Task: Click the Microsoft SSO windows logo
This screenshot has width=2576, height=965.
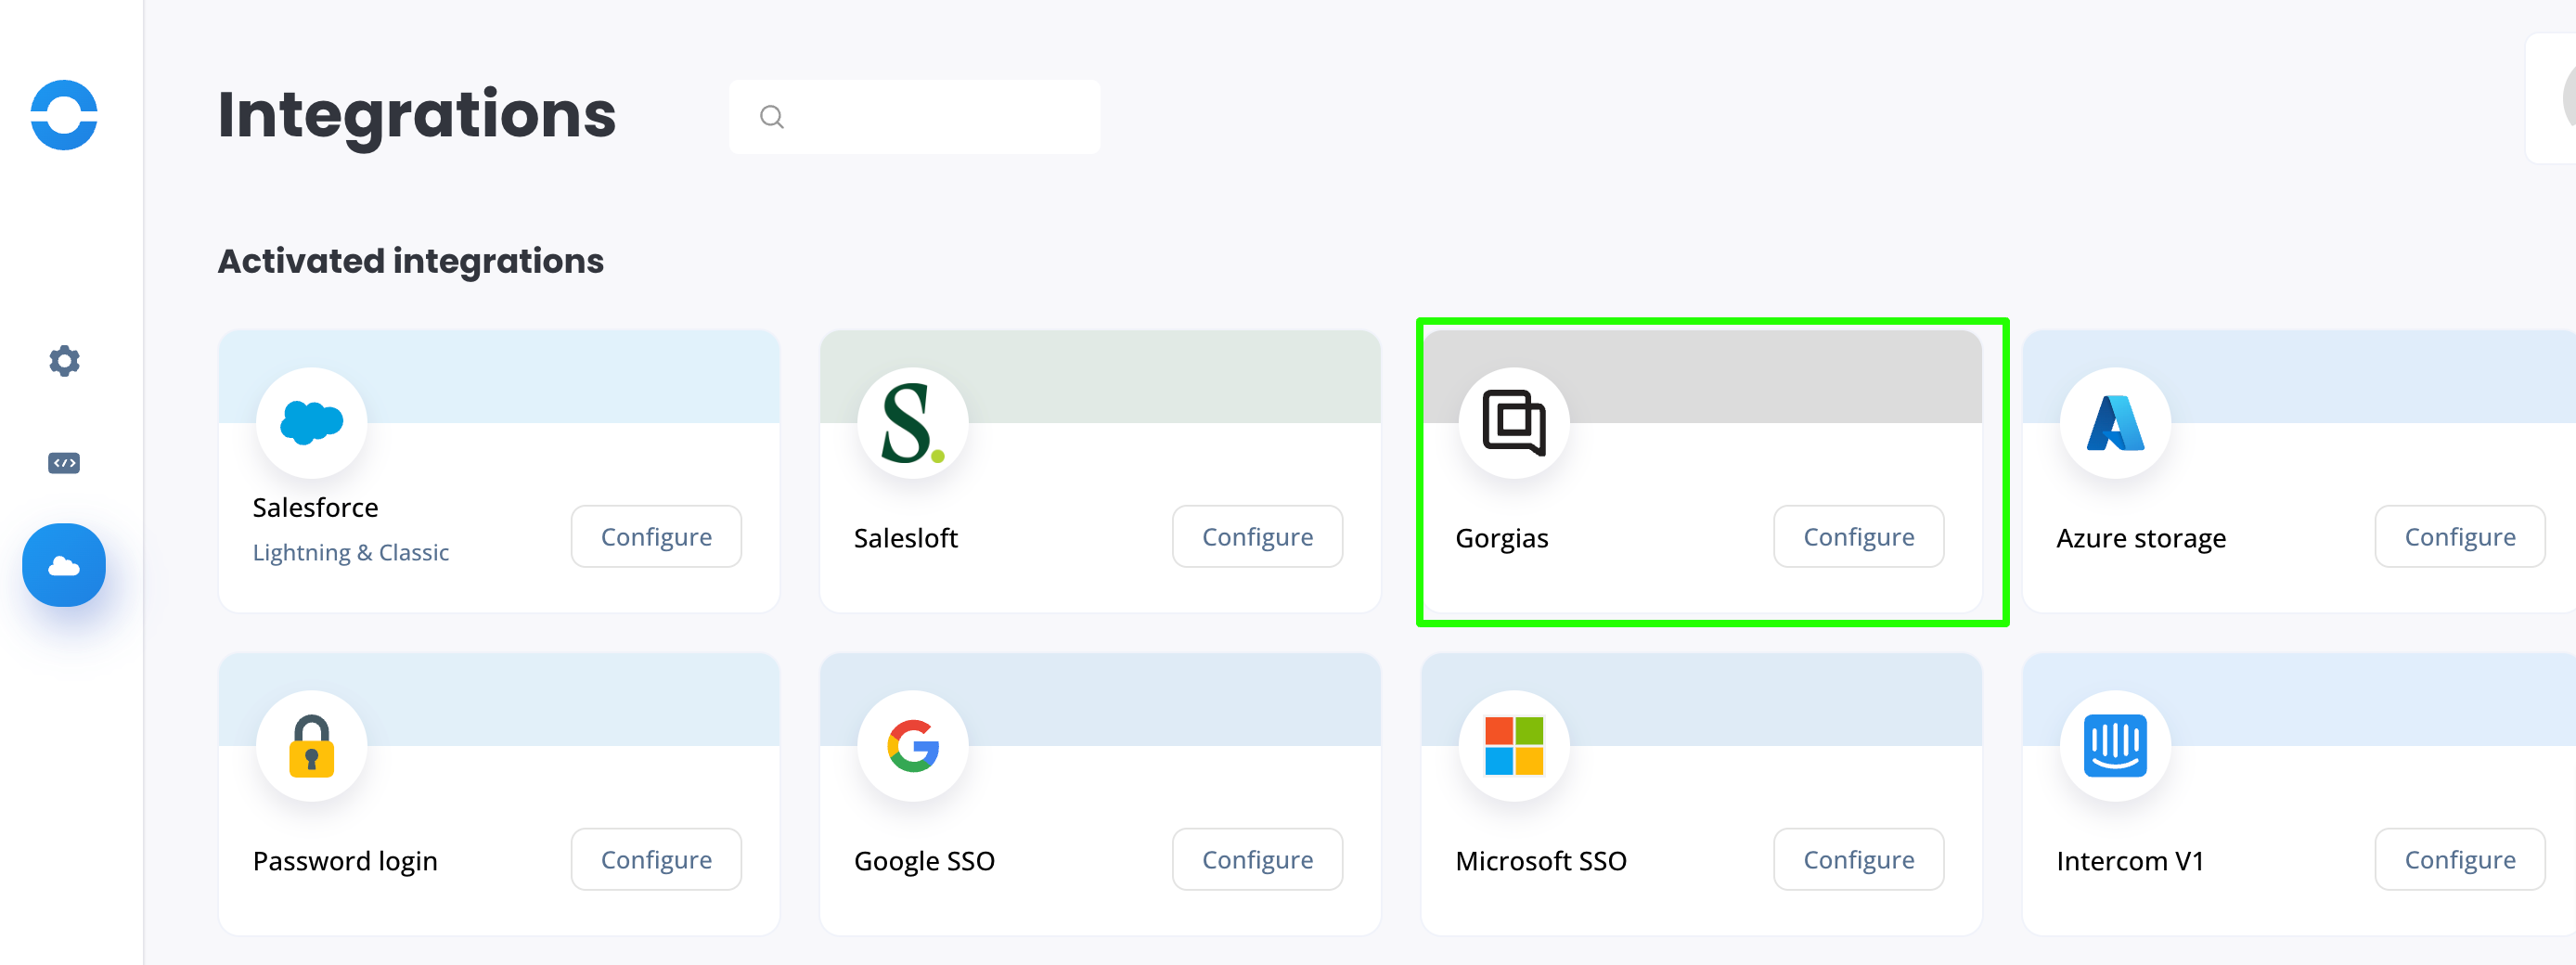Action: [1514, 746]
